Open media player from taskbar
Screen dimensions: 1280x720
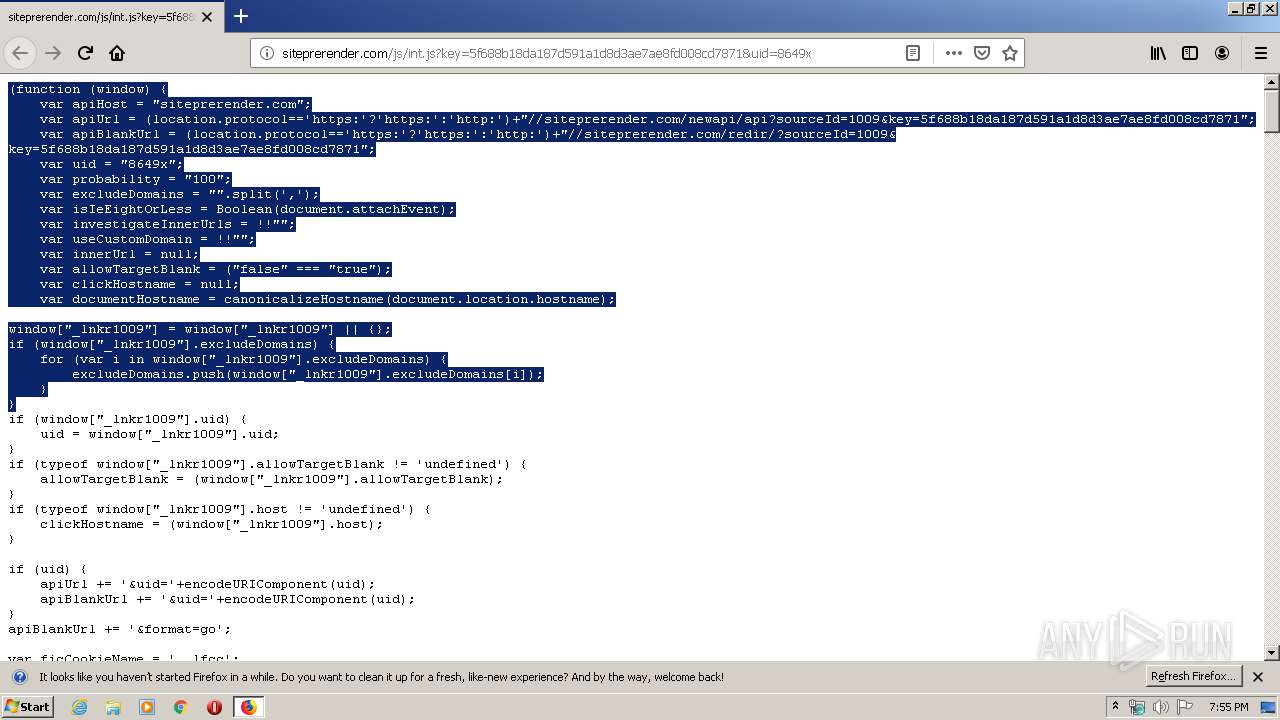click(147, 707)
